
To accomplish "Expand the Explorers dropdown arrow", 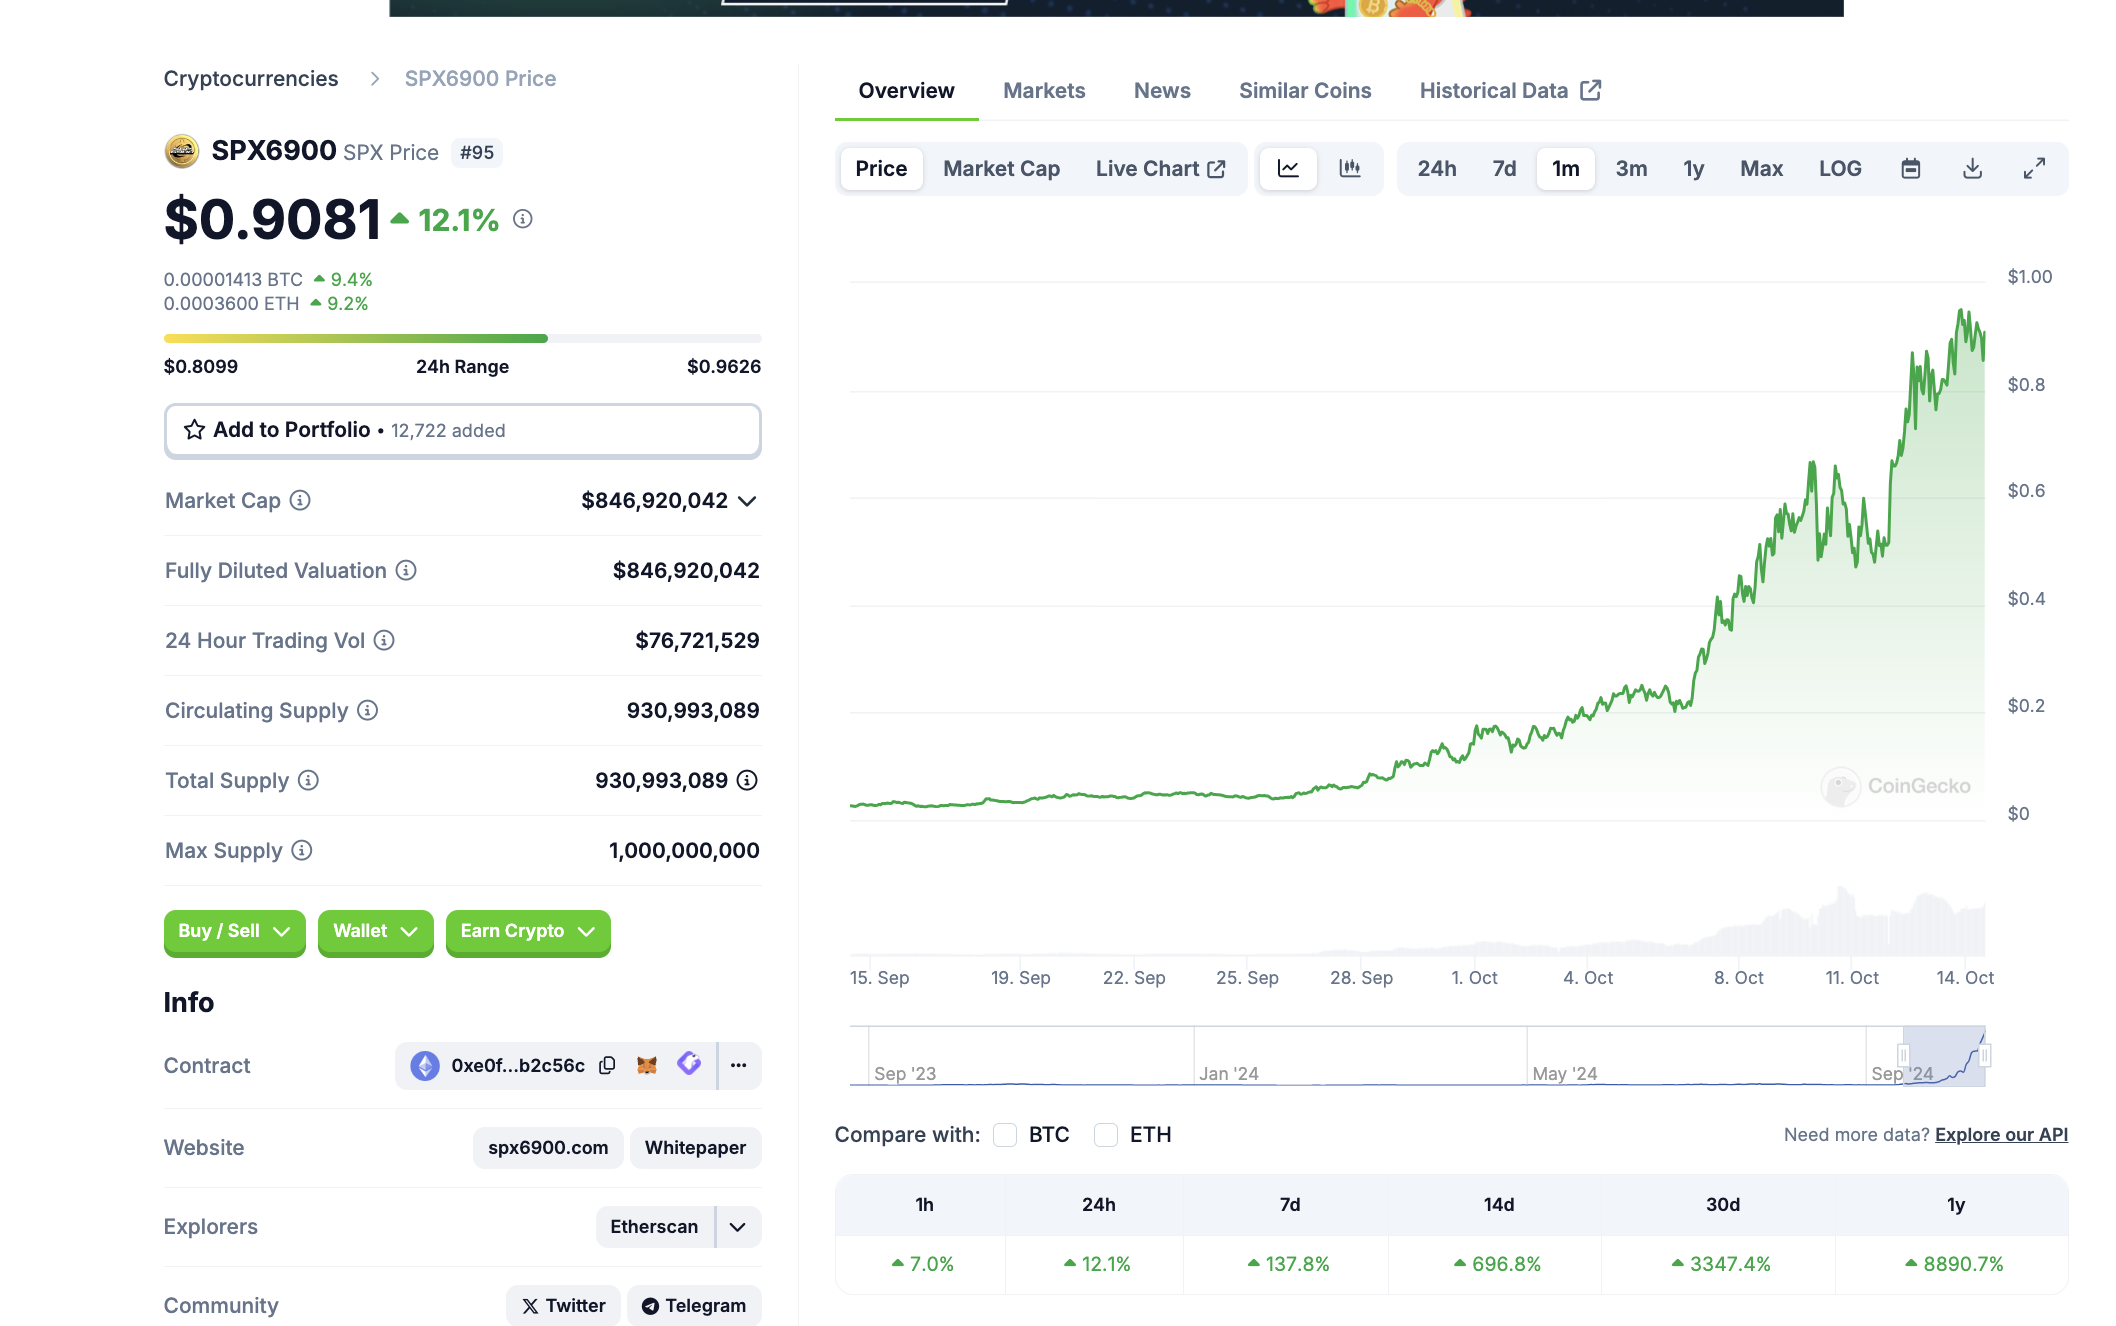I will coord(738,1227).
